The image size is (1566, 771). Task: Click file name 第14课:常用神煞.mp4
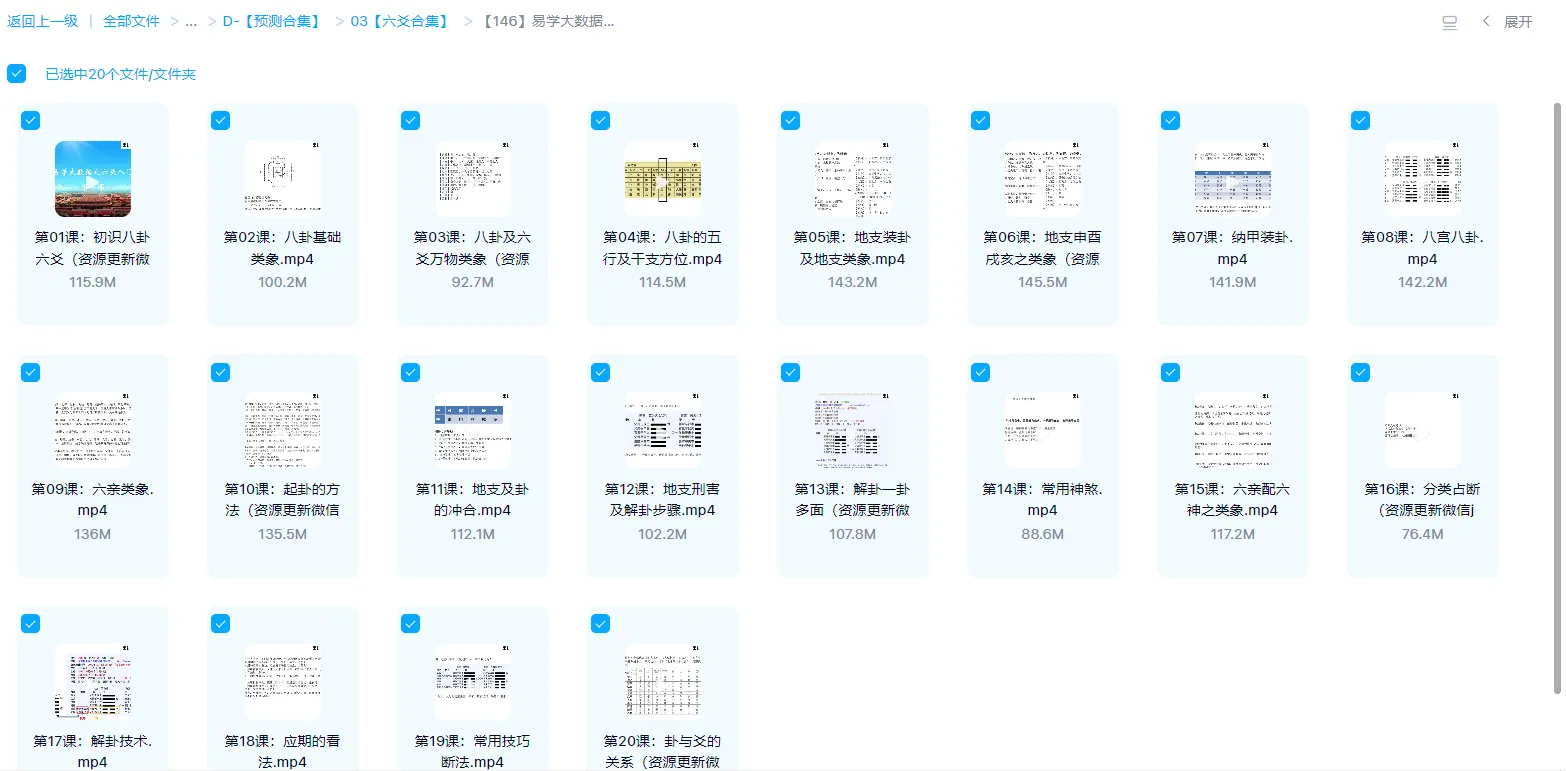pos(1043,500)
